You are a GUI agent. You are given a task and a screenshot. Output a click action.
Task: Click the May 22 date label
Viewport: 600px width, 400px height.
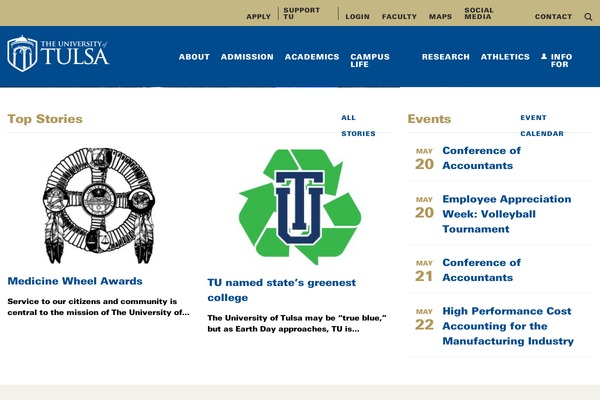(x=424, y=320)
